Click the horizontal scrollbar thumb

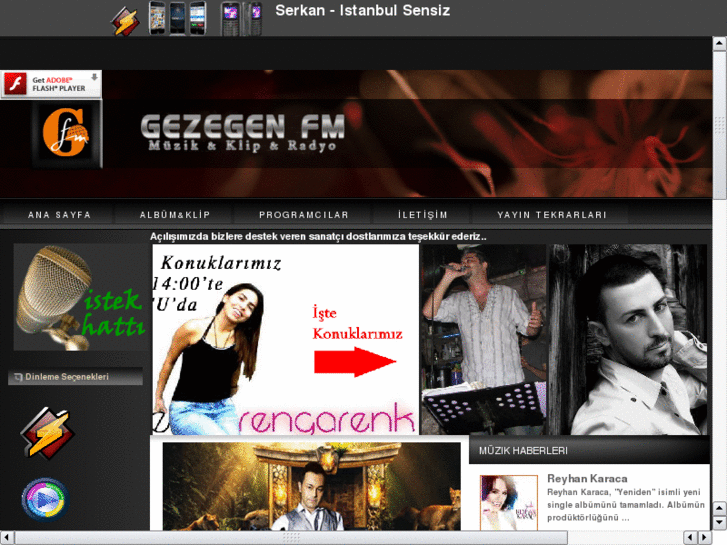point(291,538)
